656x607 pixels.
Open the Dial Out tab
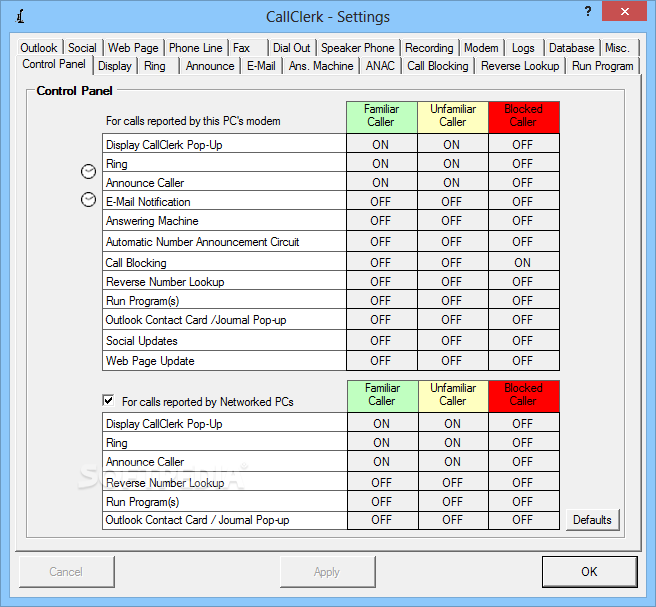[x=292, y=48]
